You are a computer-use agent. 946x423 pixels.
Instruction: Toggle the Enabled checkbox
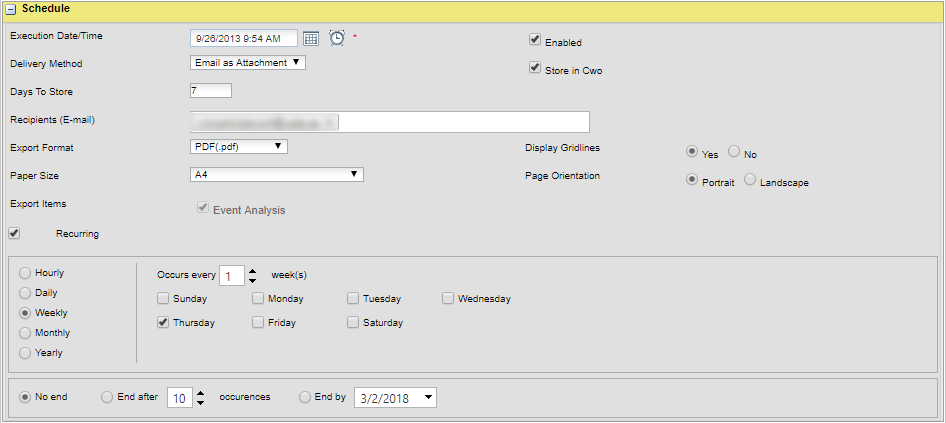pyautogui.click(x=534, y=39)
